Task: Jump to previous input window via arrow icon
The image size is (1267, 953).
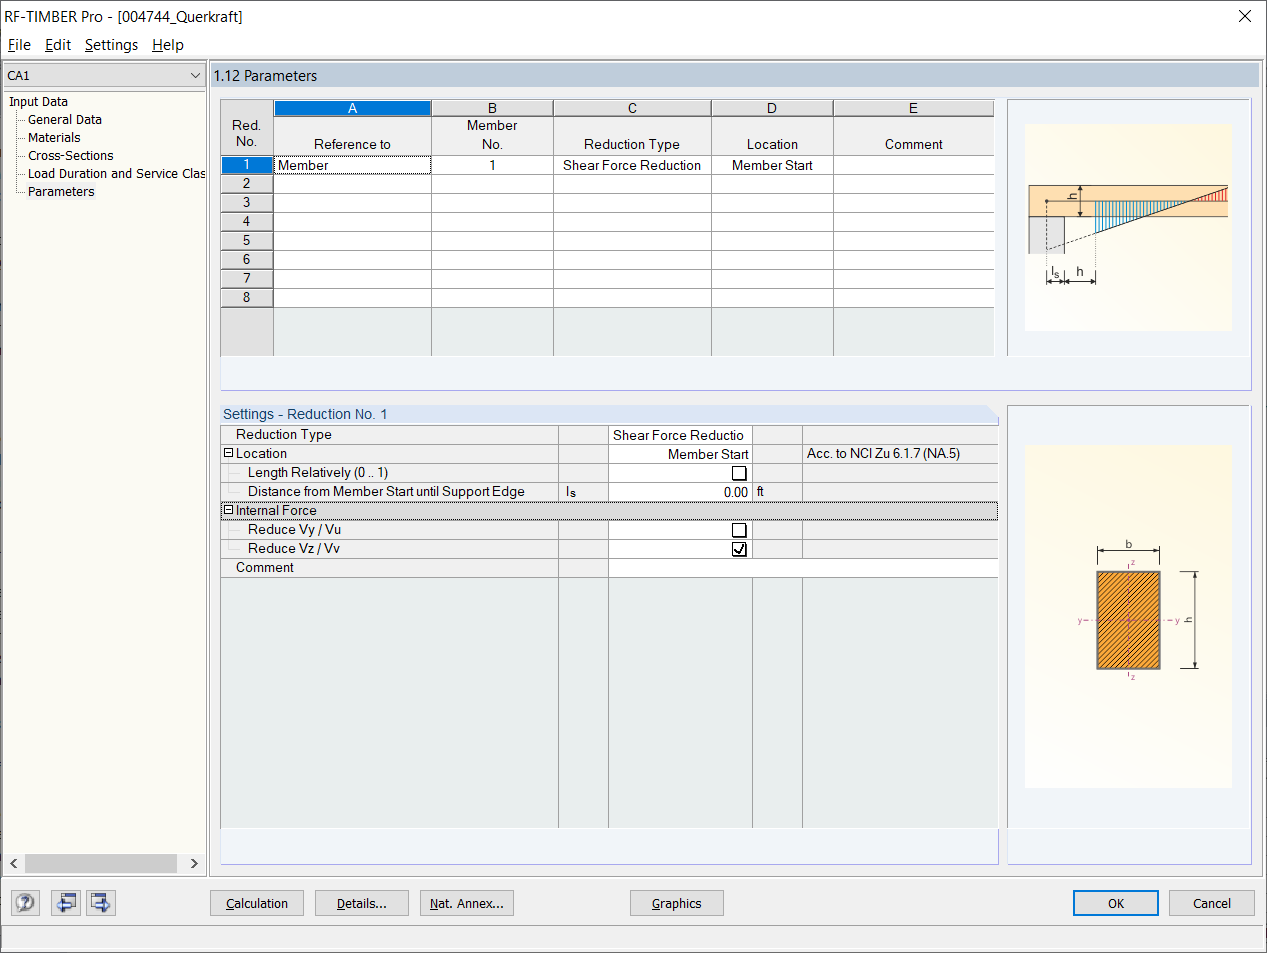Action: click(x=67, y=902)
